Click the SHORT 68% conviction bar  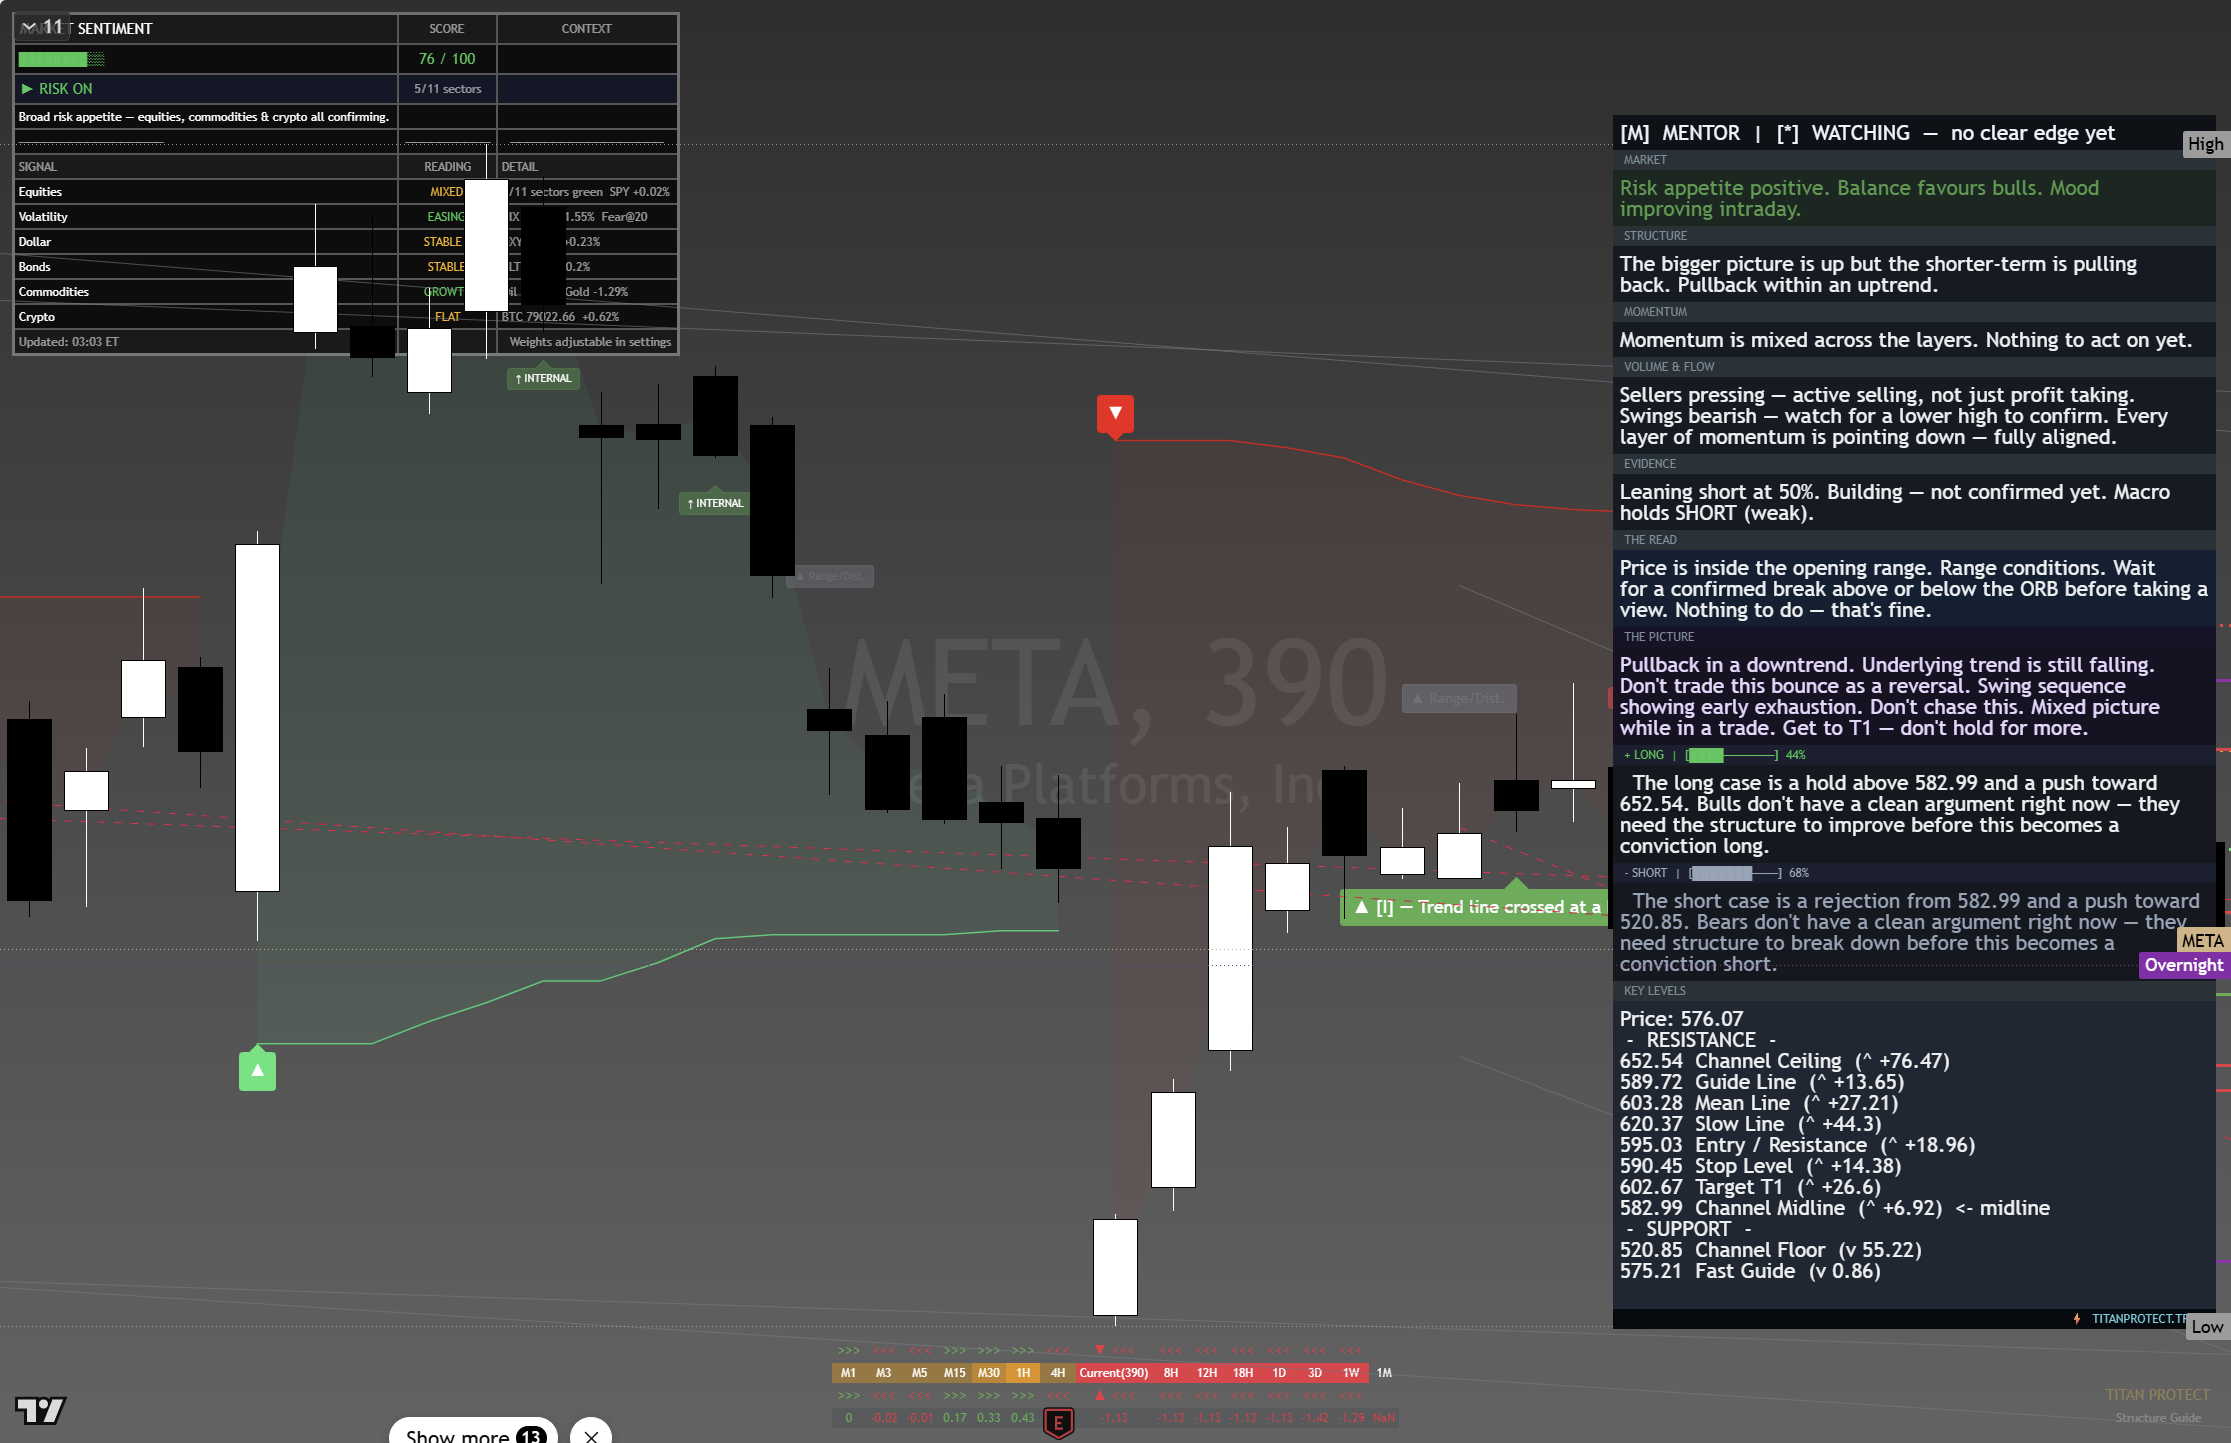click(1737, 873)
